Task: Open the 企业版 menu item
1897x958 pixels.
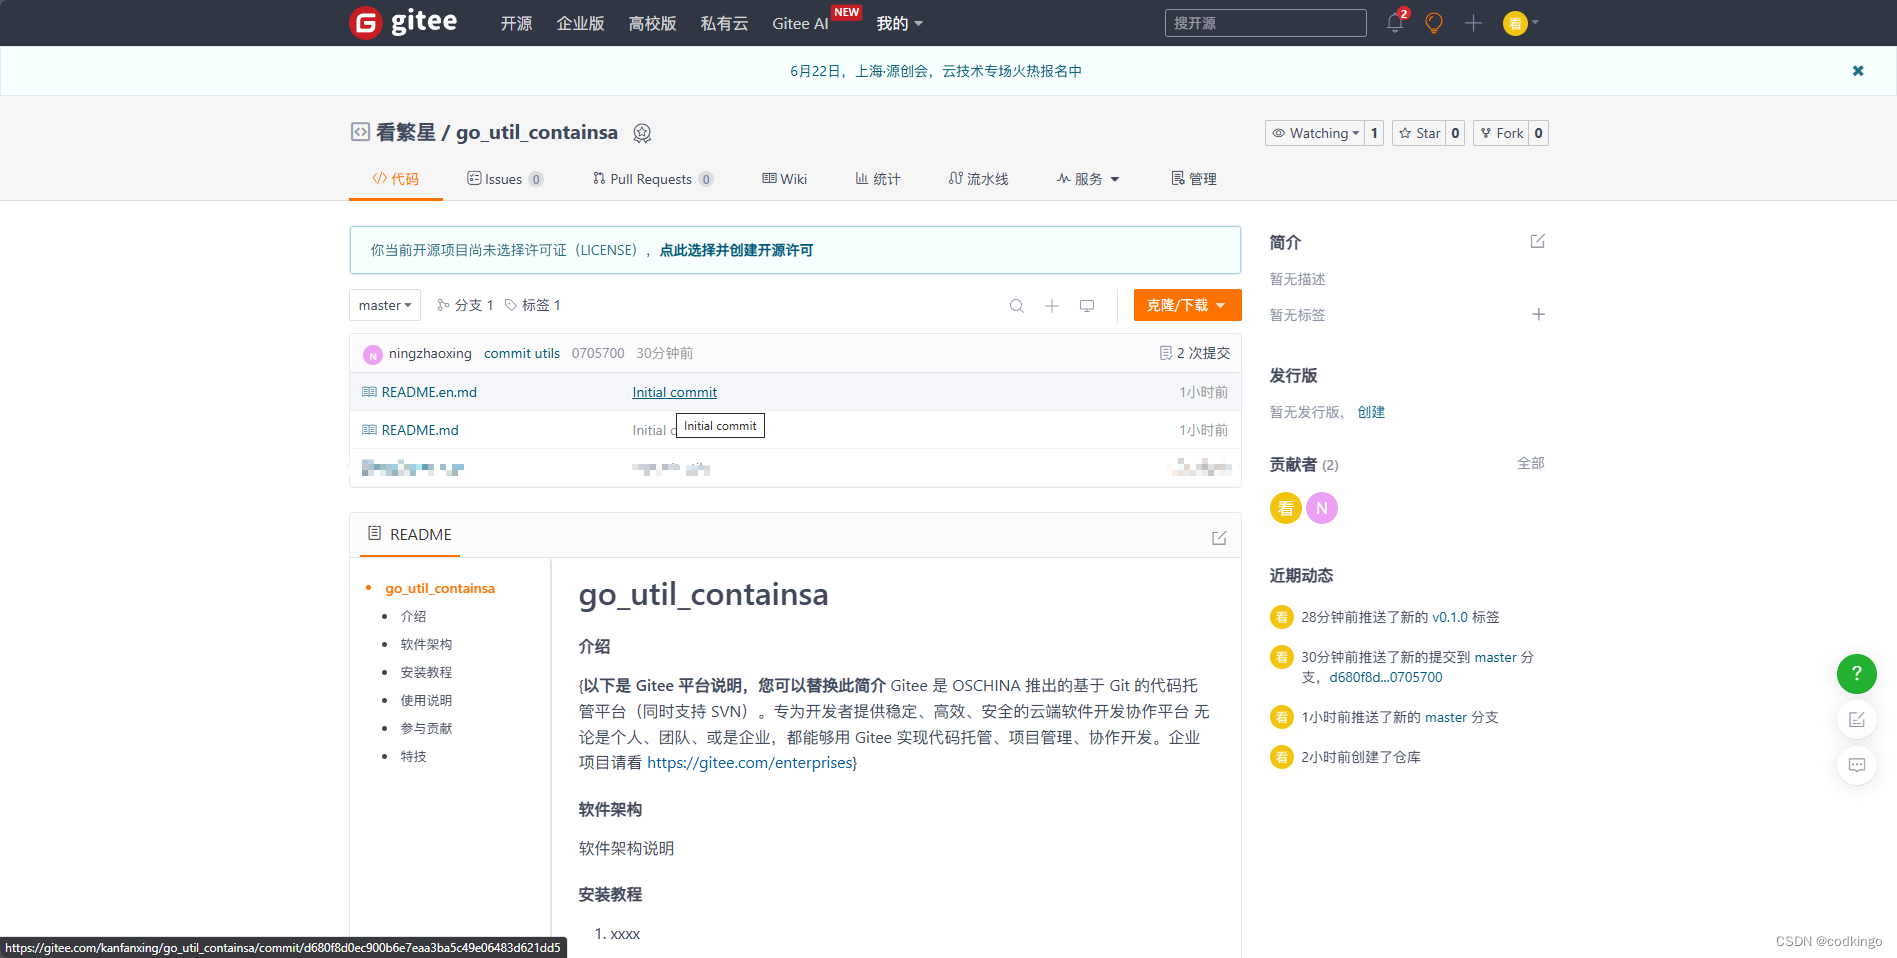Action: (581, 23)
